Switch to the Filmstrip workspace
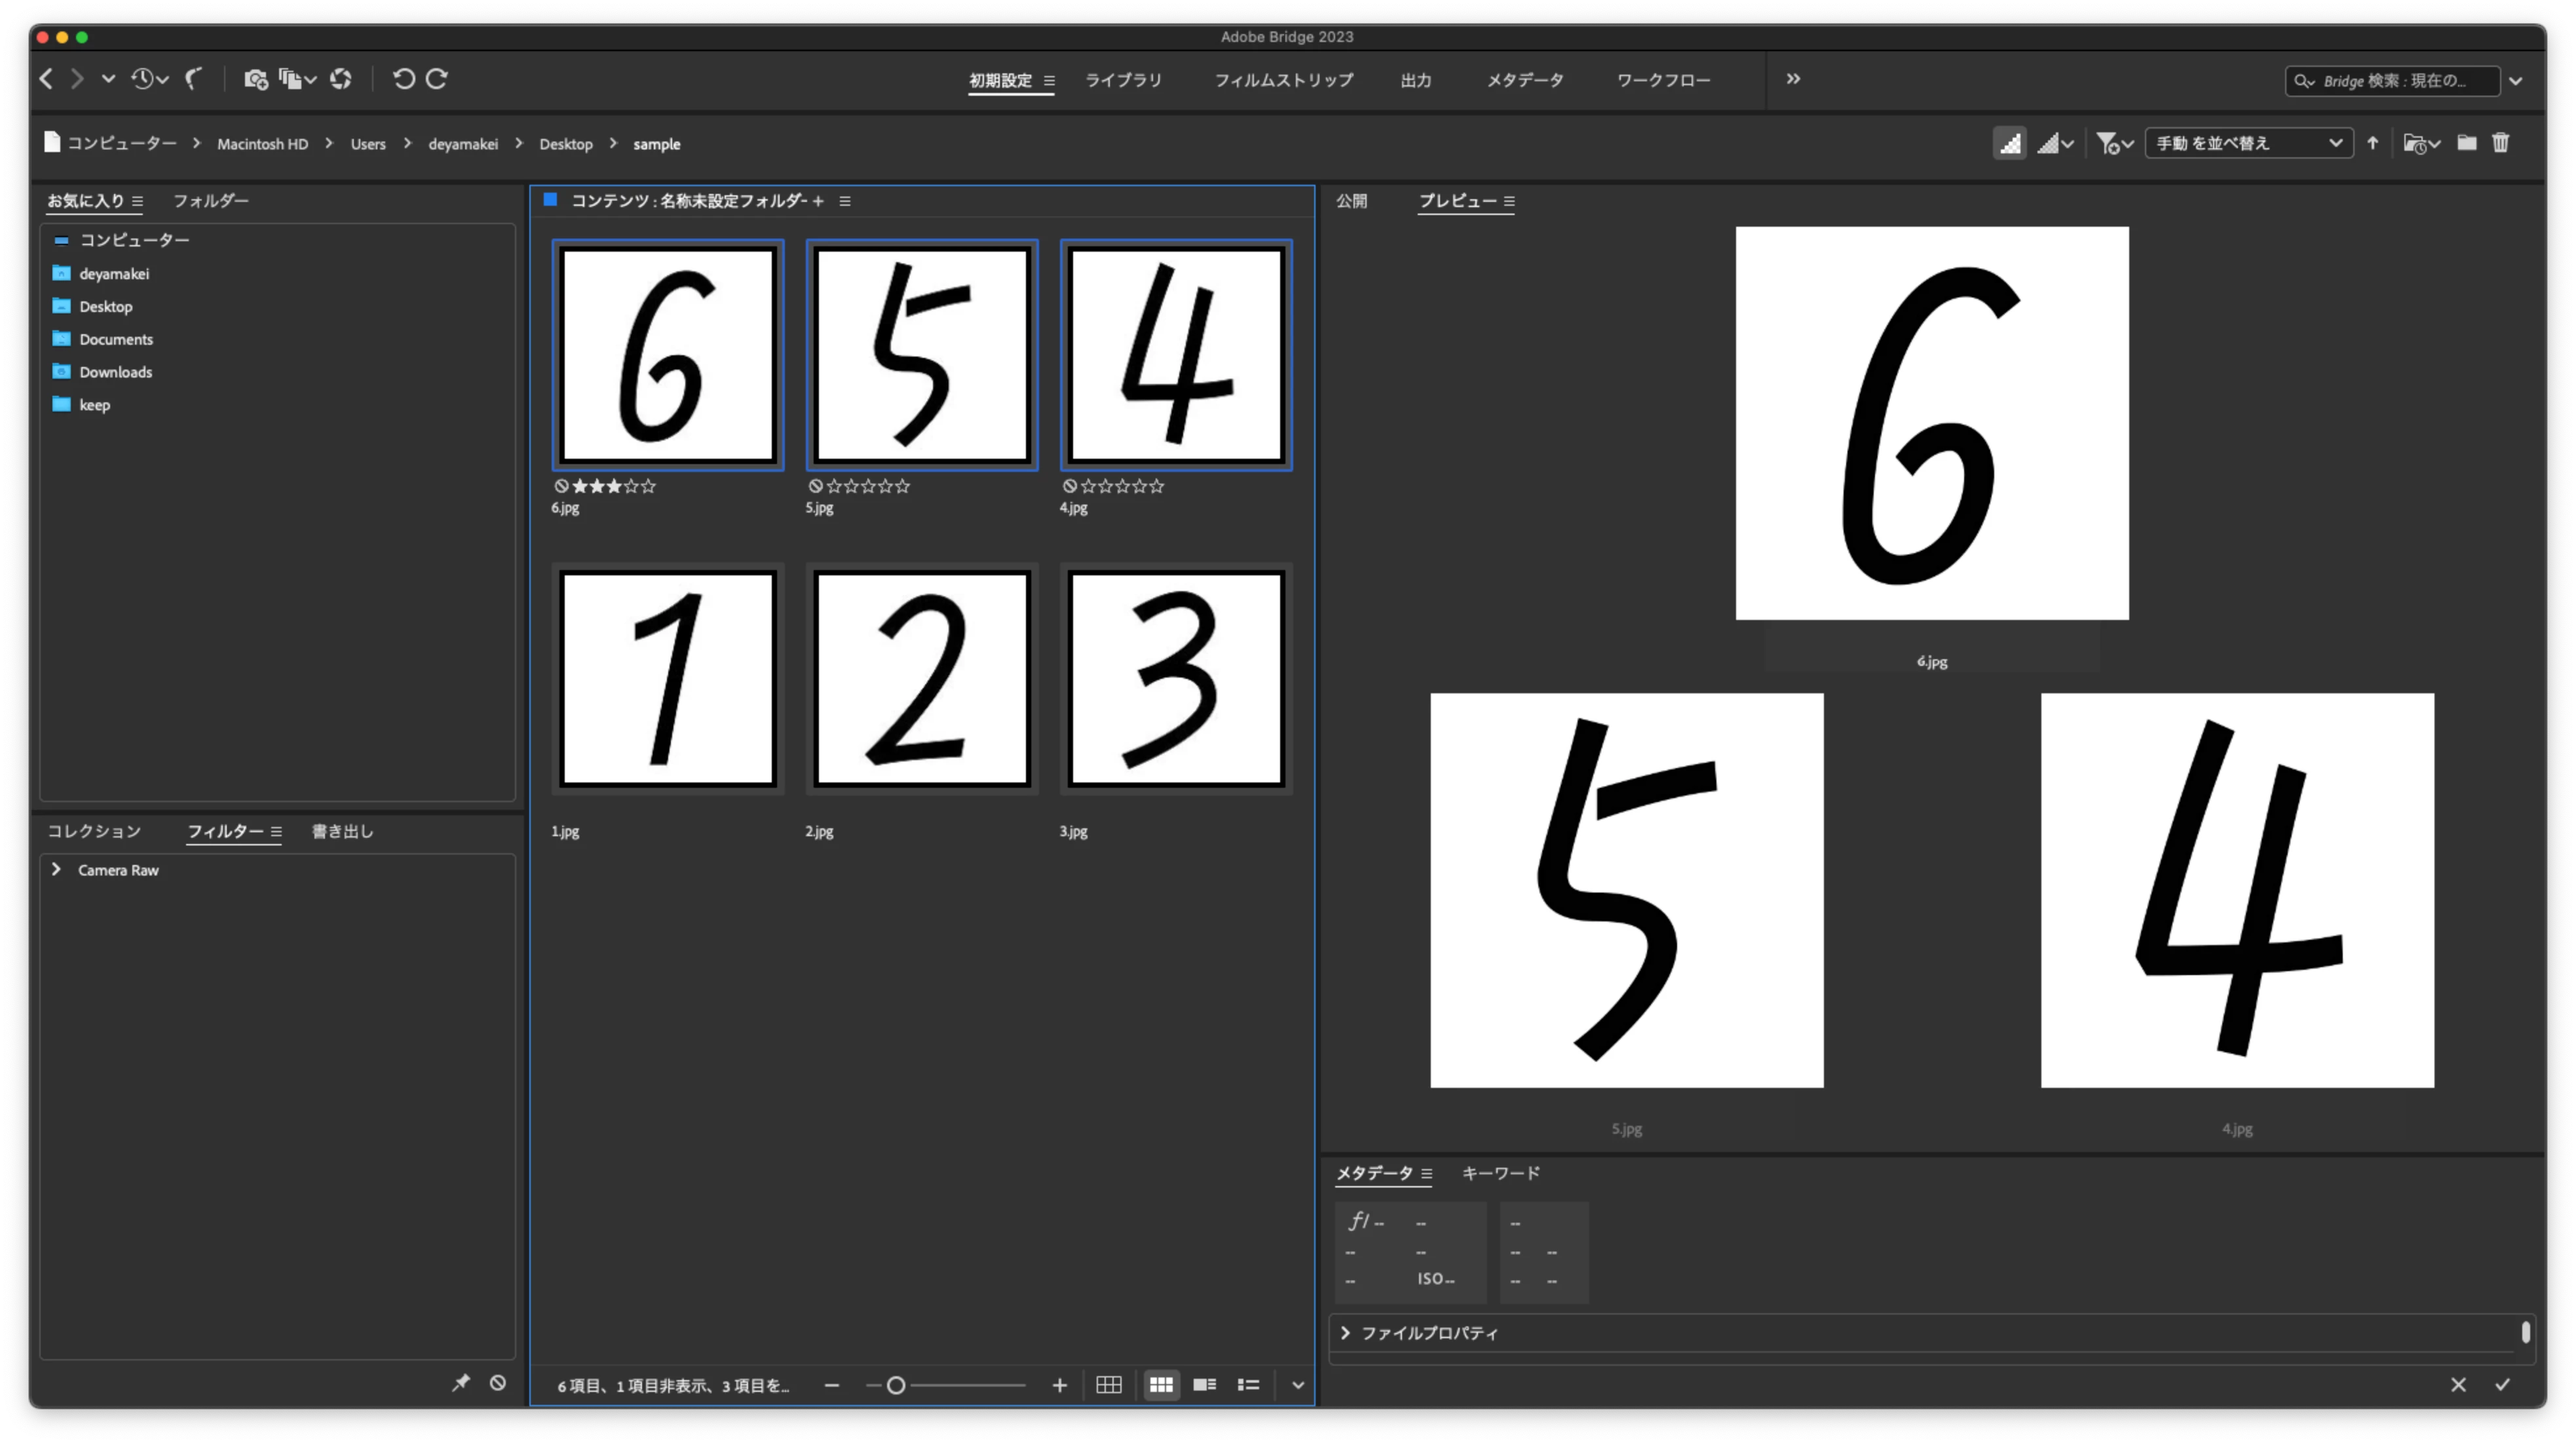This screenshot has height=1443, width=2576. (1283, 80)
